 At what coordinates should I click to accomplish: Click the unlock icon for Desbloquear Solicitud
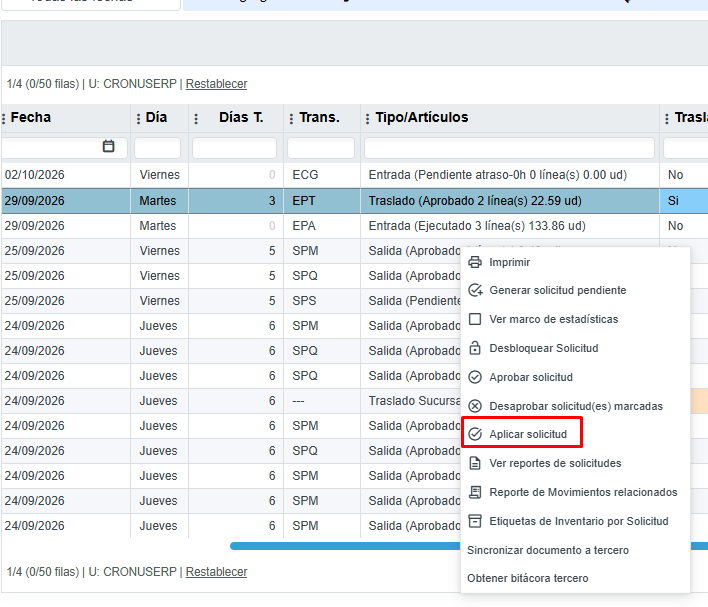click(x=475, y=348)
